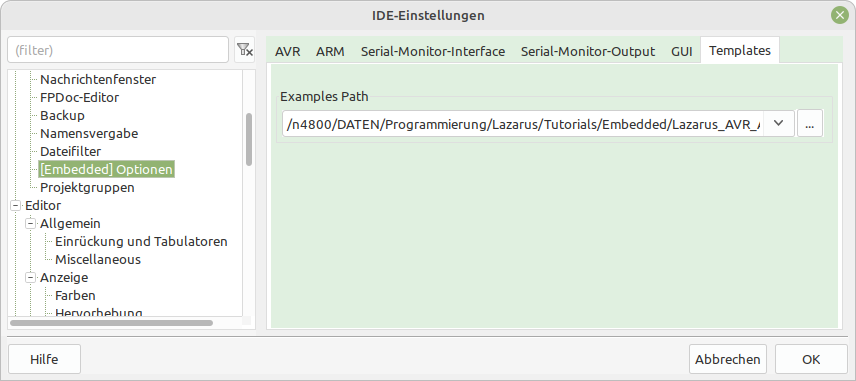
Task: Collapse the Editor tree node
Action: point(15,206)
